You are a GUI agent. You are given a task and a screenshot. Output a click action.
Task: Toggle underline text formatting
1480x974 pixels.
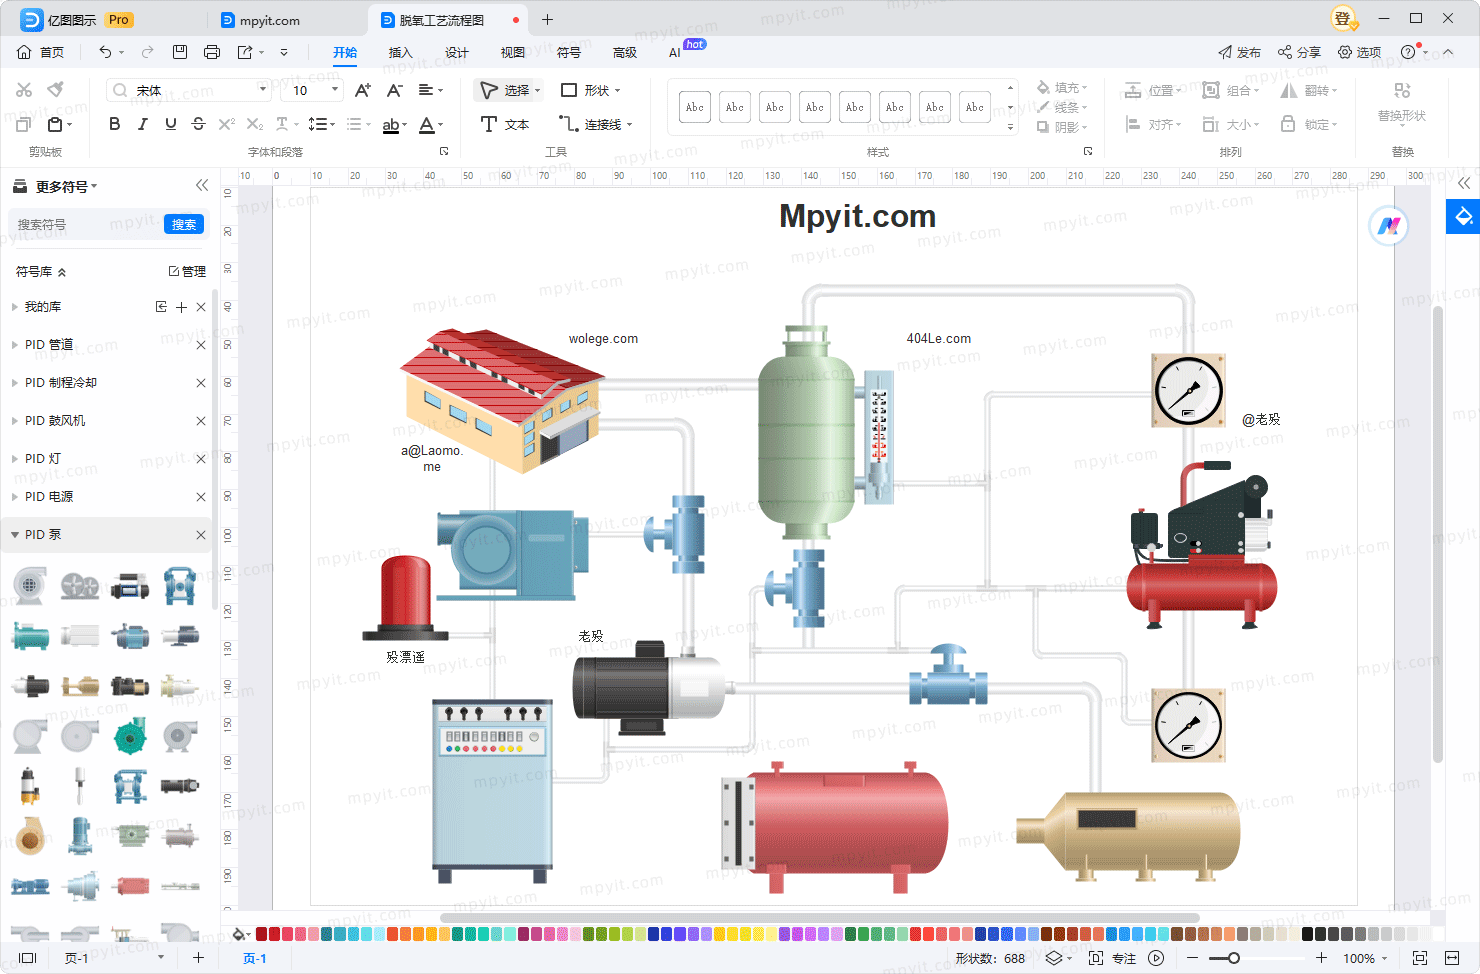pyautogui.click(x=171, y=124)
